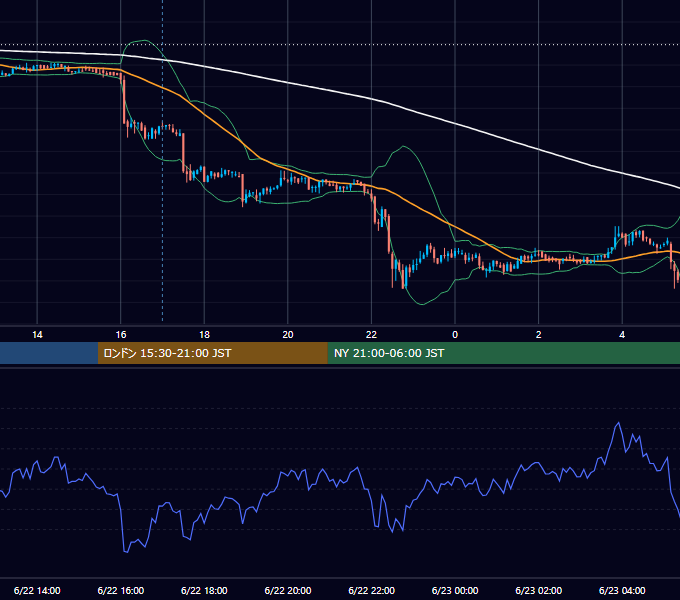Click the 16 hour axis label
The image size is (680, 600).
(x=121, y=335)
